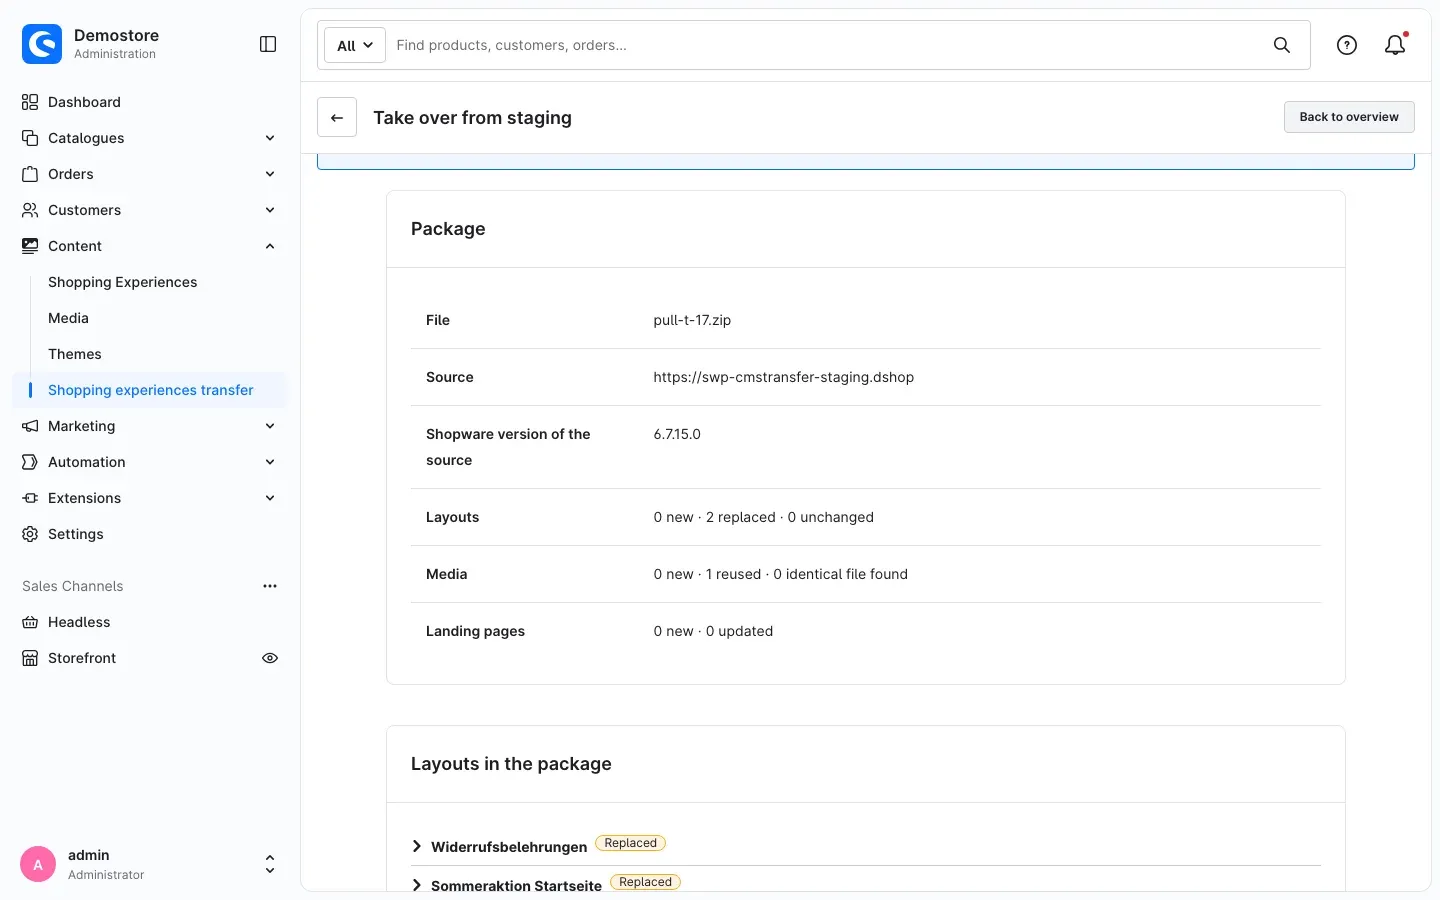
Task: Open Shopping Experiences in sidebar
Action: [x=123, y=282]
